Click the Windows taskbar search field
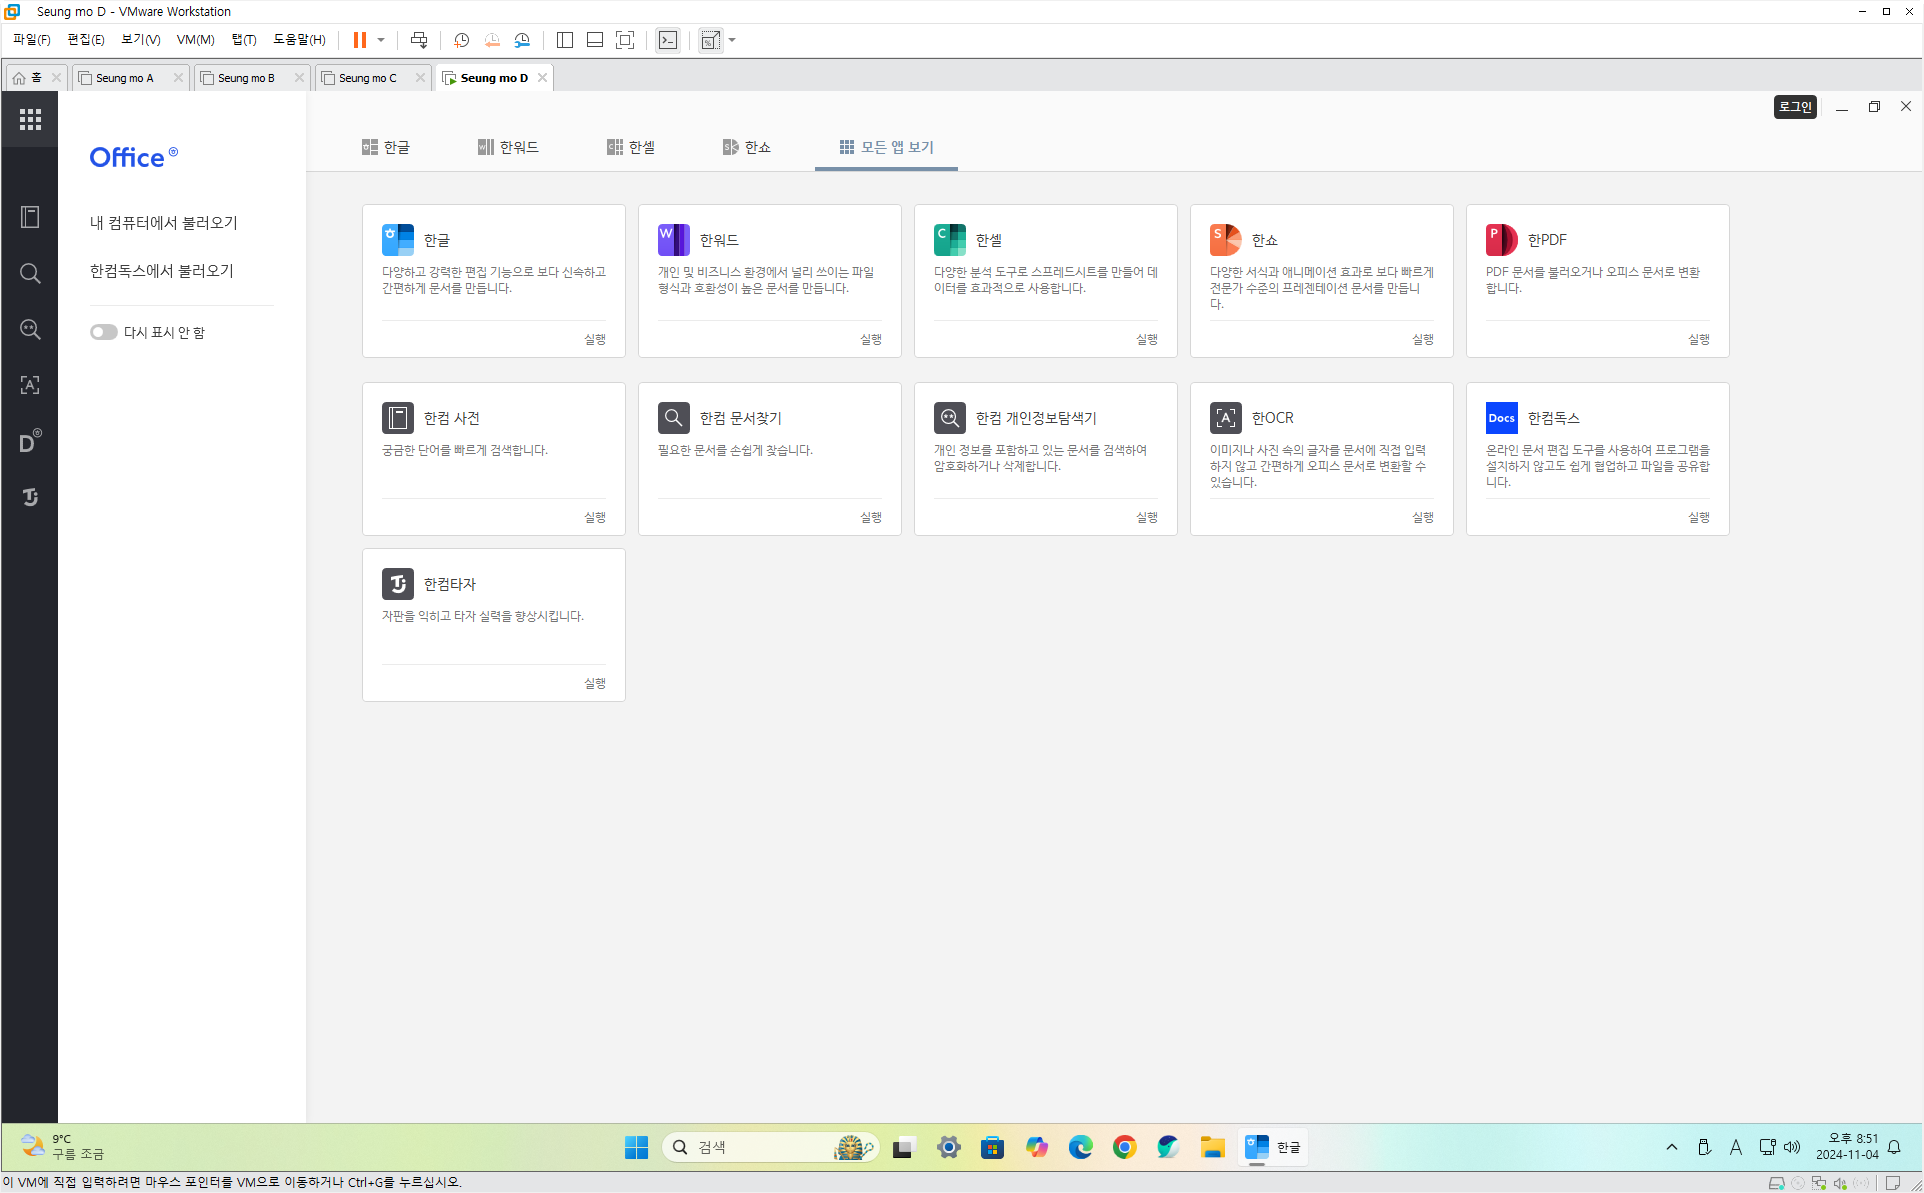The height and width of the screenshot is (1193, 1924). tap(760, 1147)
